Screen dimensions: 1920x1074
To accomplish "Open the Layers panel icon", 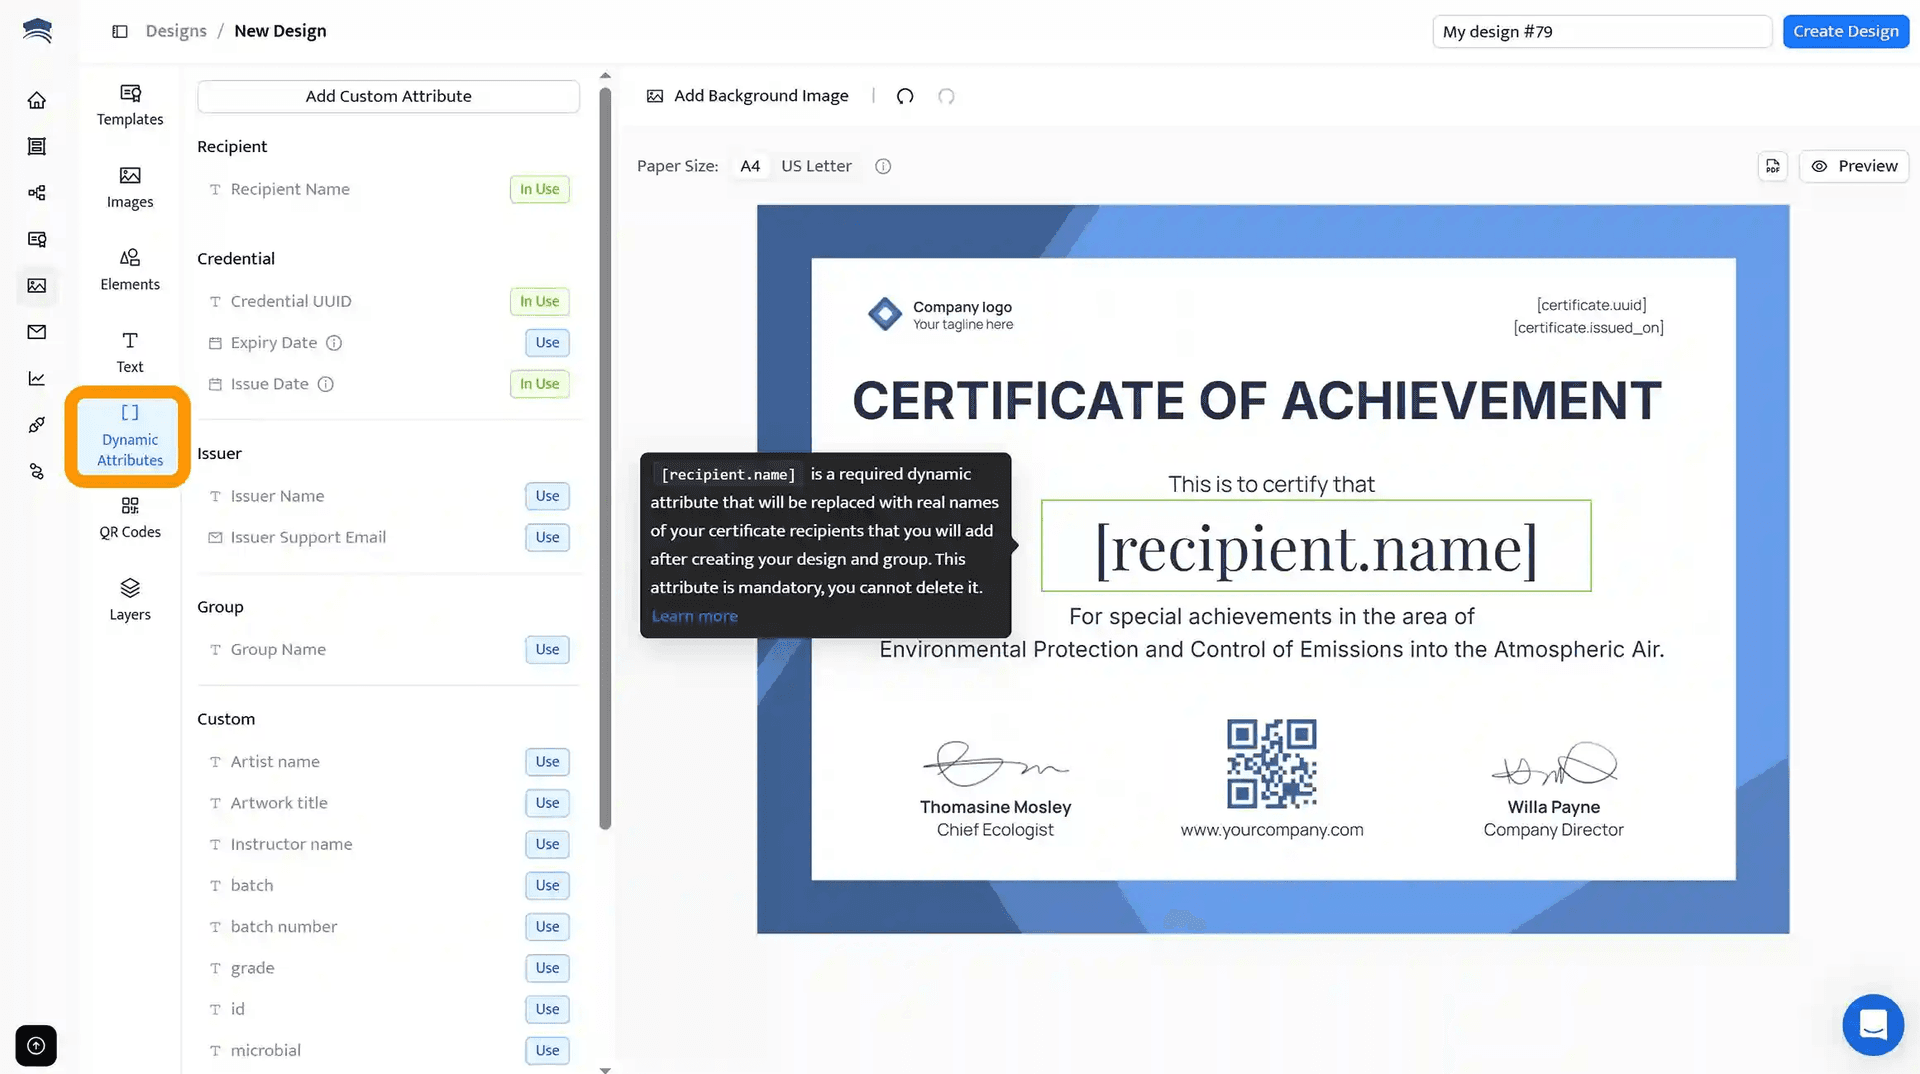I will 129,599.
